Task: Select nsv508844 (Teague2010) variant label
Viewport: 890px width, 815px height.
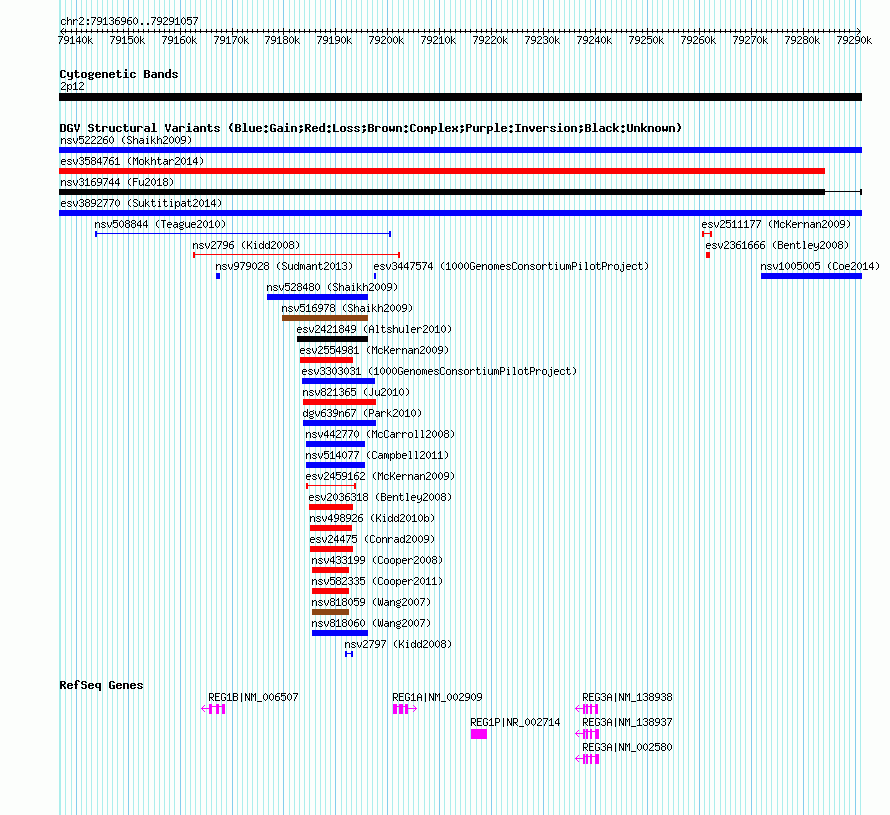Action: coord(160,224)
